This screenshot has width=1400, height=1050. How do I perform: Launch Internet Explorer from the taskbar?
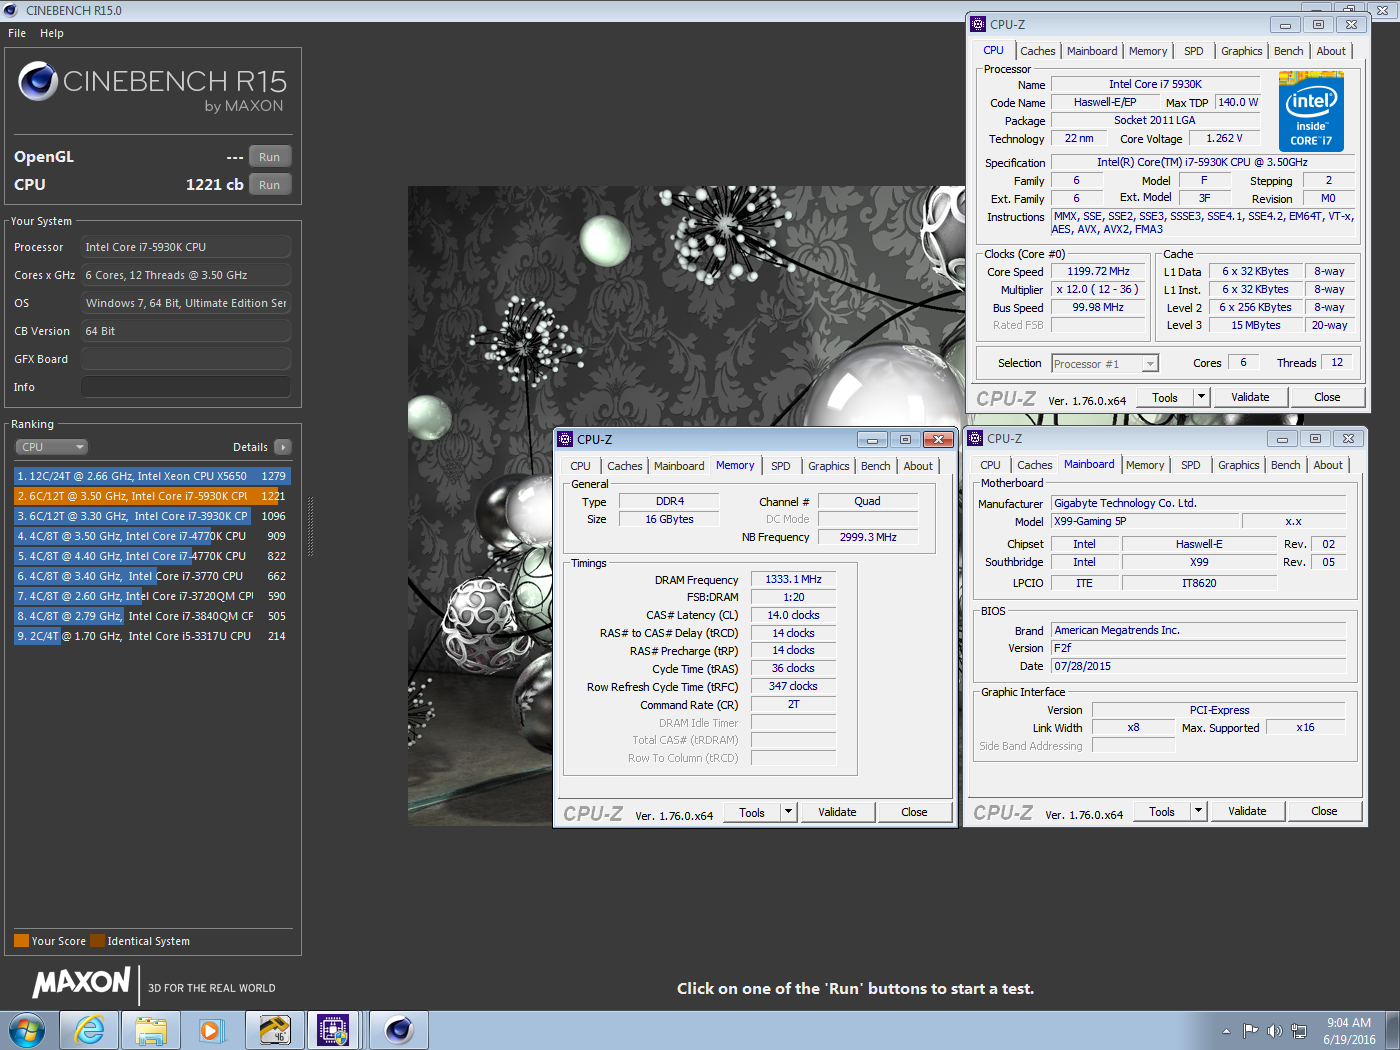[x=89, y=1030]
